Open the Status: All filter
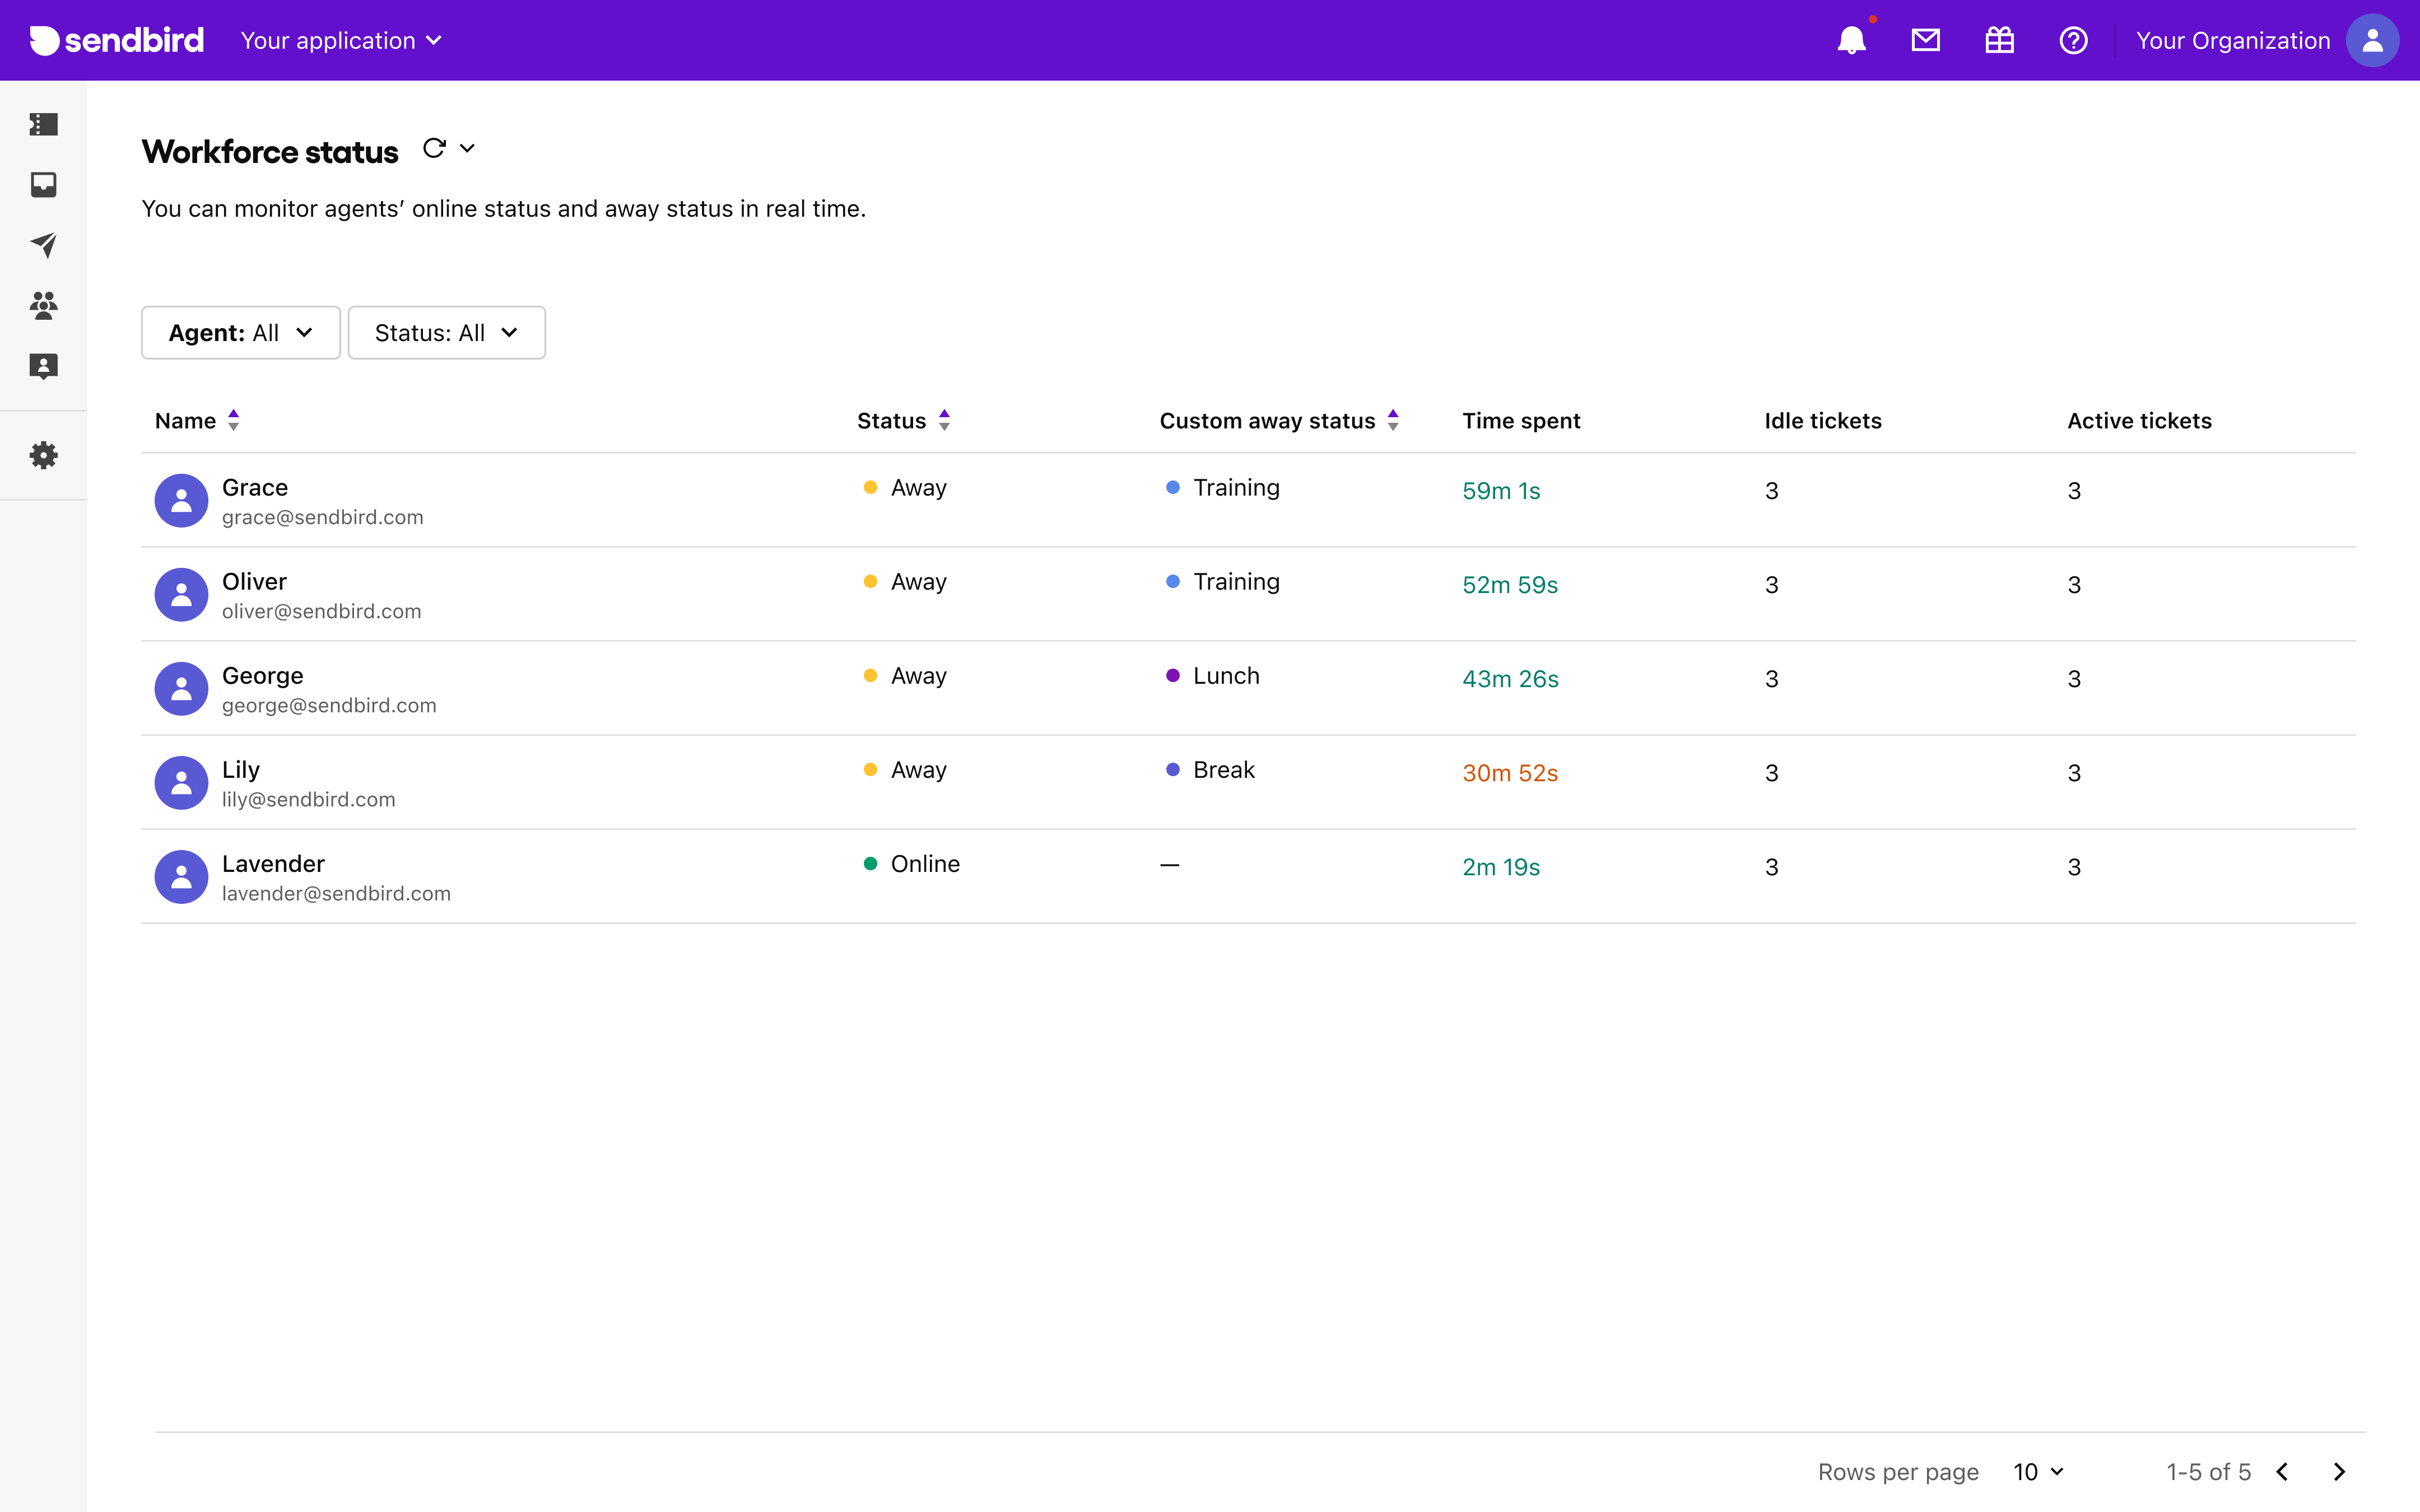2420x1512 pixels. click(446, 333)
